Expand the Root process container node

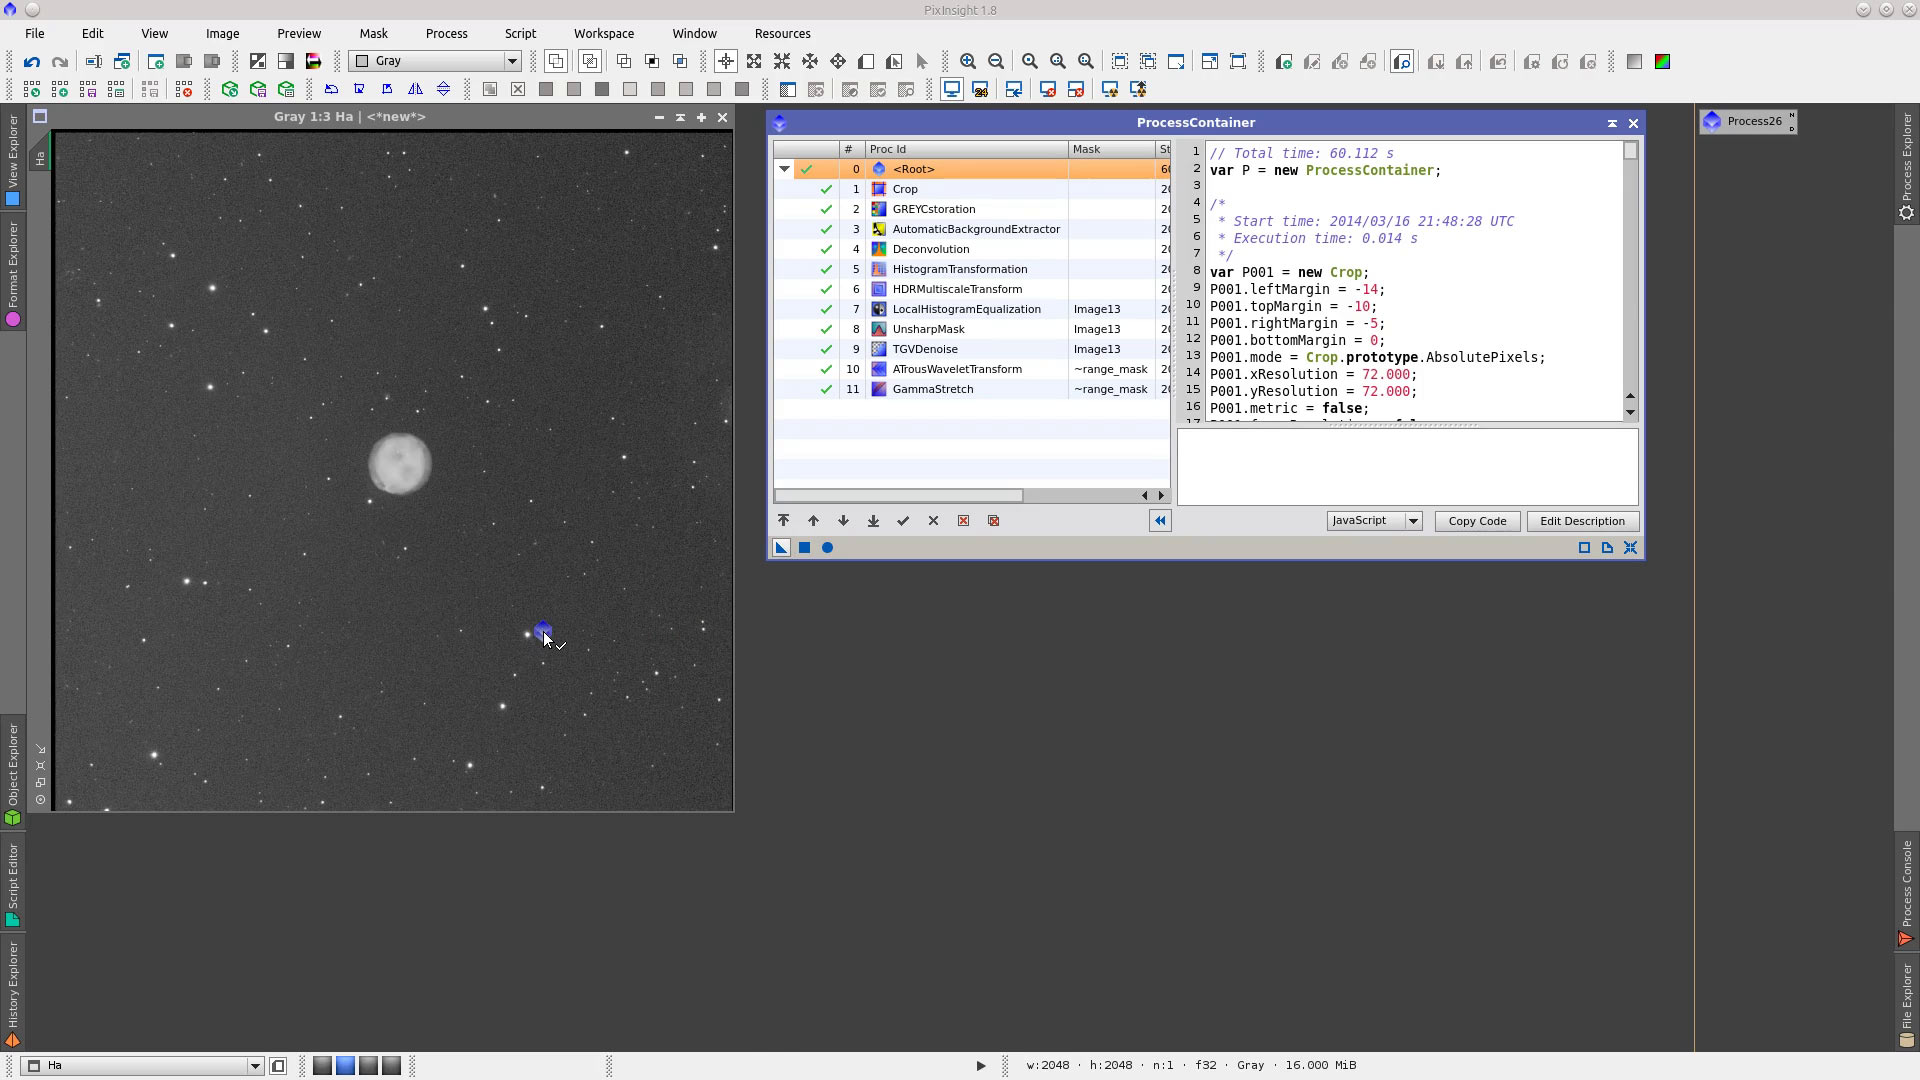coord(783,167)
